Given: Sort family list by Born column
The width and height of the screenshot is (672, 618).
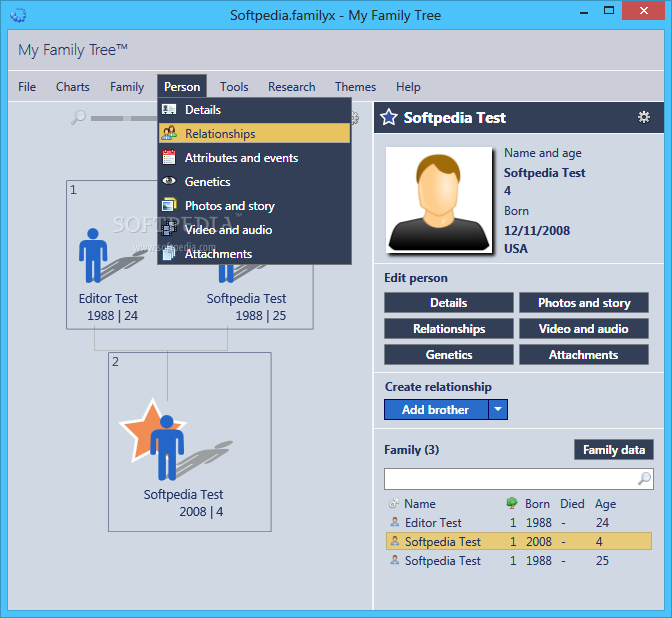Looking at the screenshot, I should tap(537, 504).
